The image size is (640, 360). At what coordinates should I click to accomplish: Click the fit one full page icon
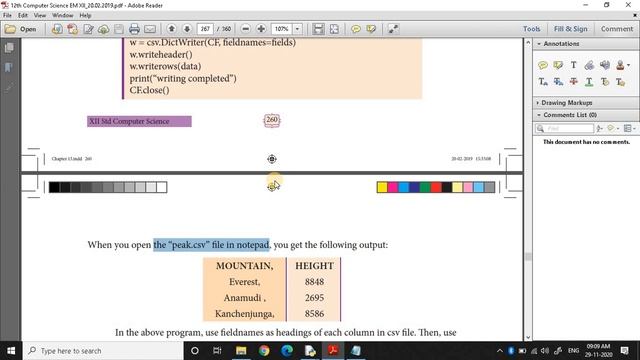pyautogui.click(x=334, y=29)
